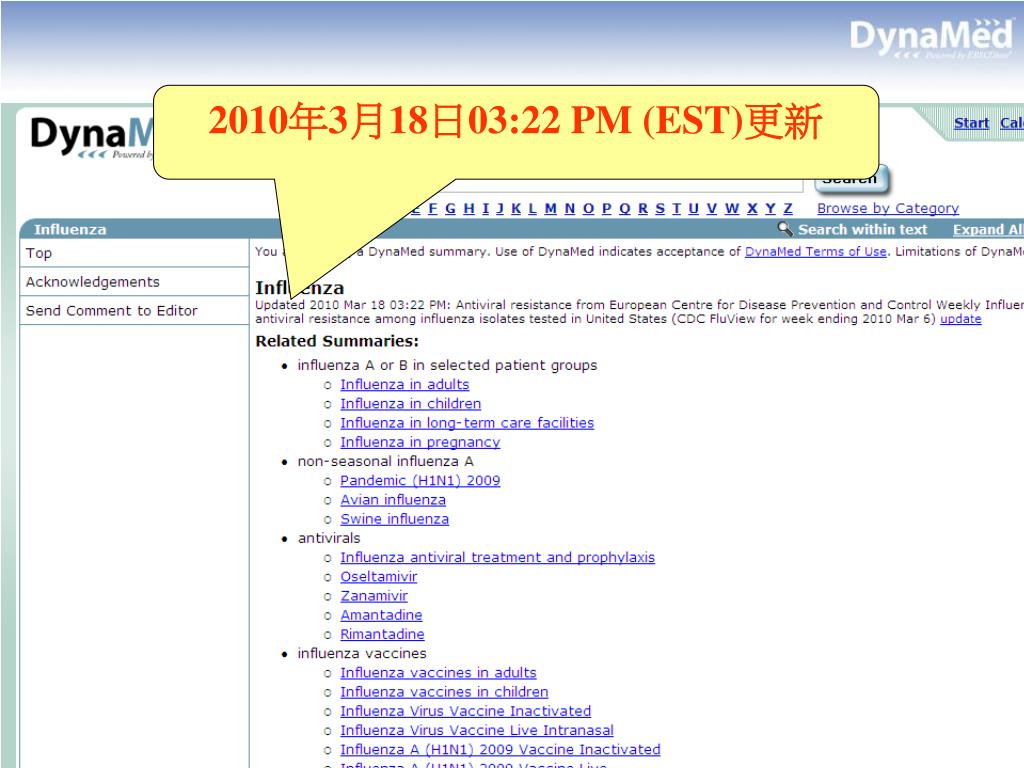
Task: Browse topics starting with letter G
Action: [450, 208]
